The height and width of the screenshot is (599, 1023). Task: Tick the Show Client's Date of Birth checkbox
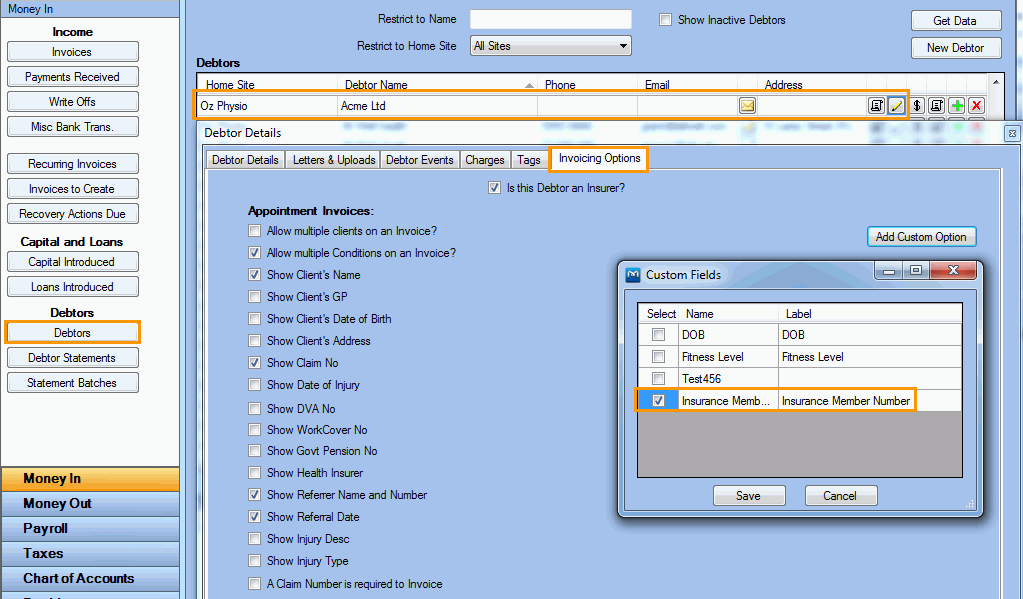(x=255, y=319)
